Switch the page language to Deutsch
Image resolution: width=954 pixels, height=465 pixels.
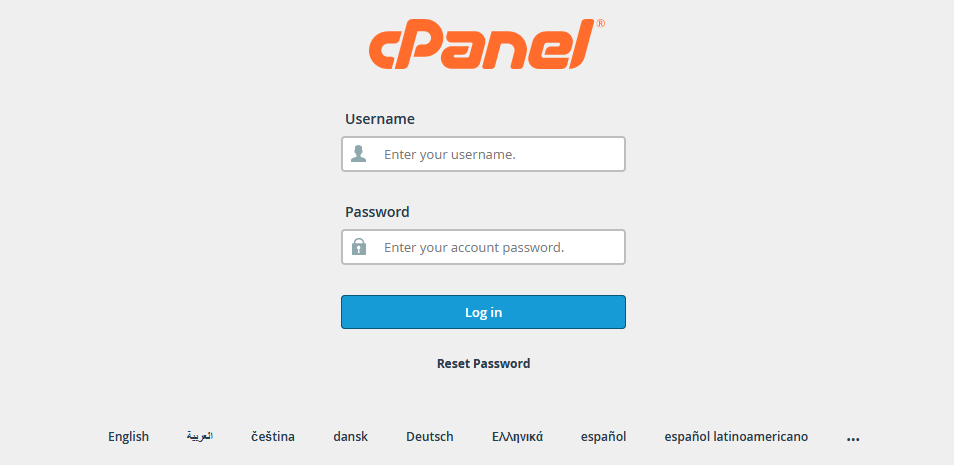(x=430, y=437)
